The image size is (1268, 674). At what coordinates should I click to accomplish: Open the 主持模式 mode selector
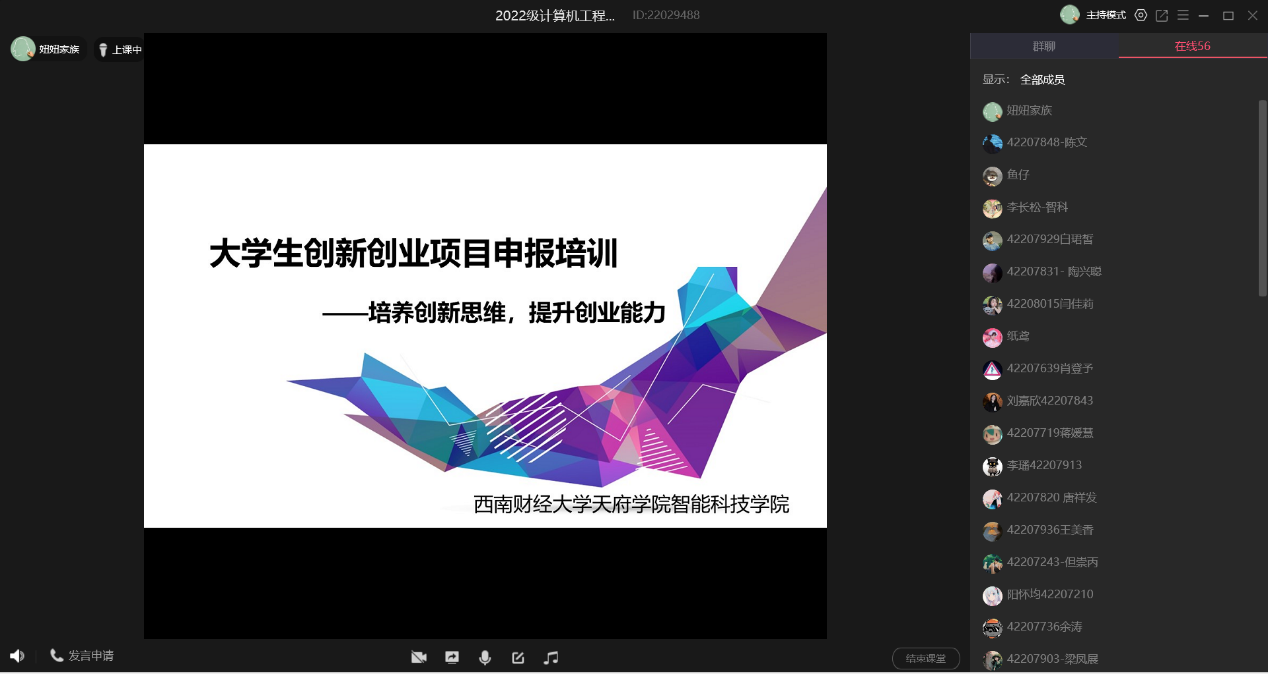point(1105,15)
